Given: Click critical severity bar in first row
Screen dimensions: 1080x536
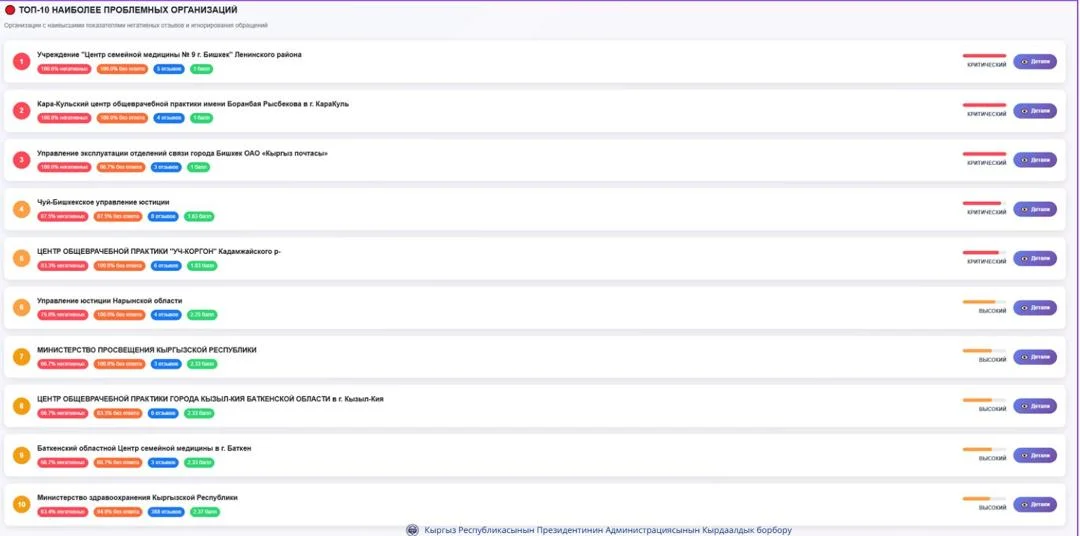Looking at the screenshot, I should (x=984, y=55).
